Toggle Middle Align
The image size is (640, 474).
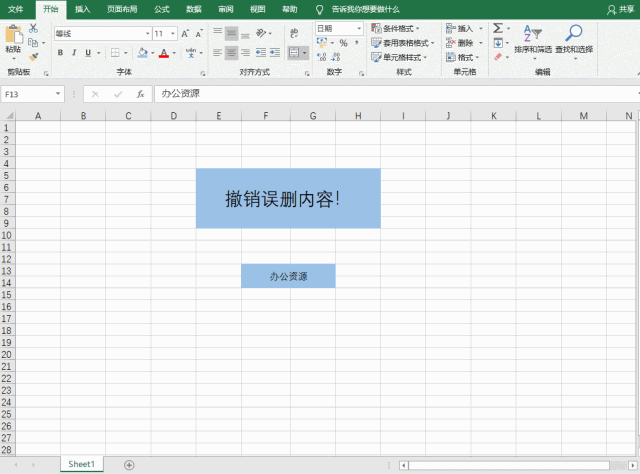click(231, 33)
